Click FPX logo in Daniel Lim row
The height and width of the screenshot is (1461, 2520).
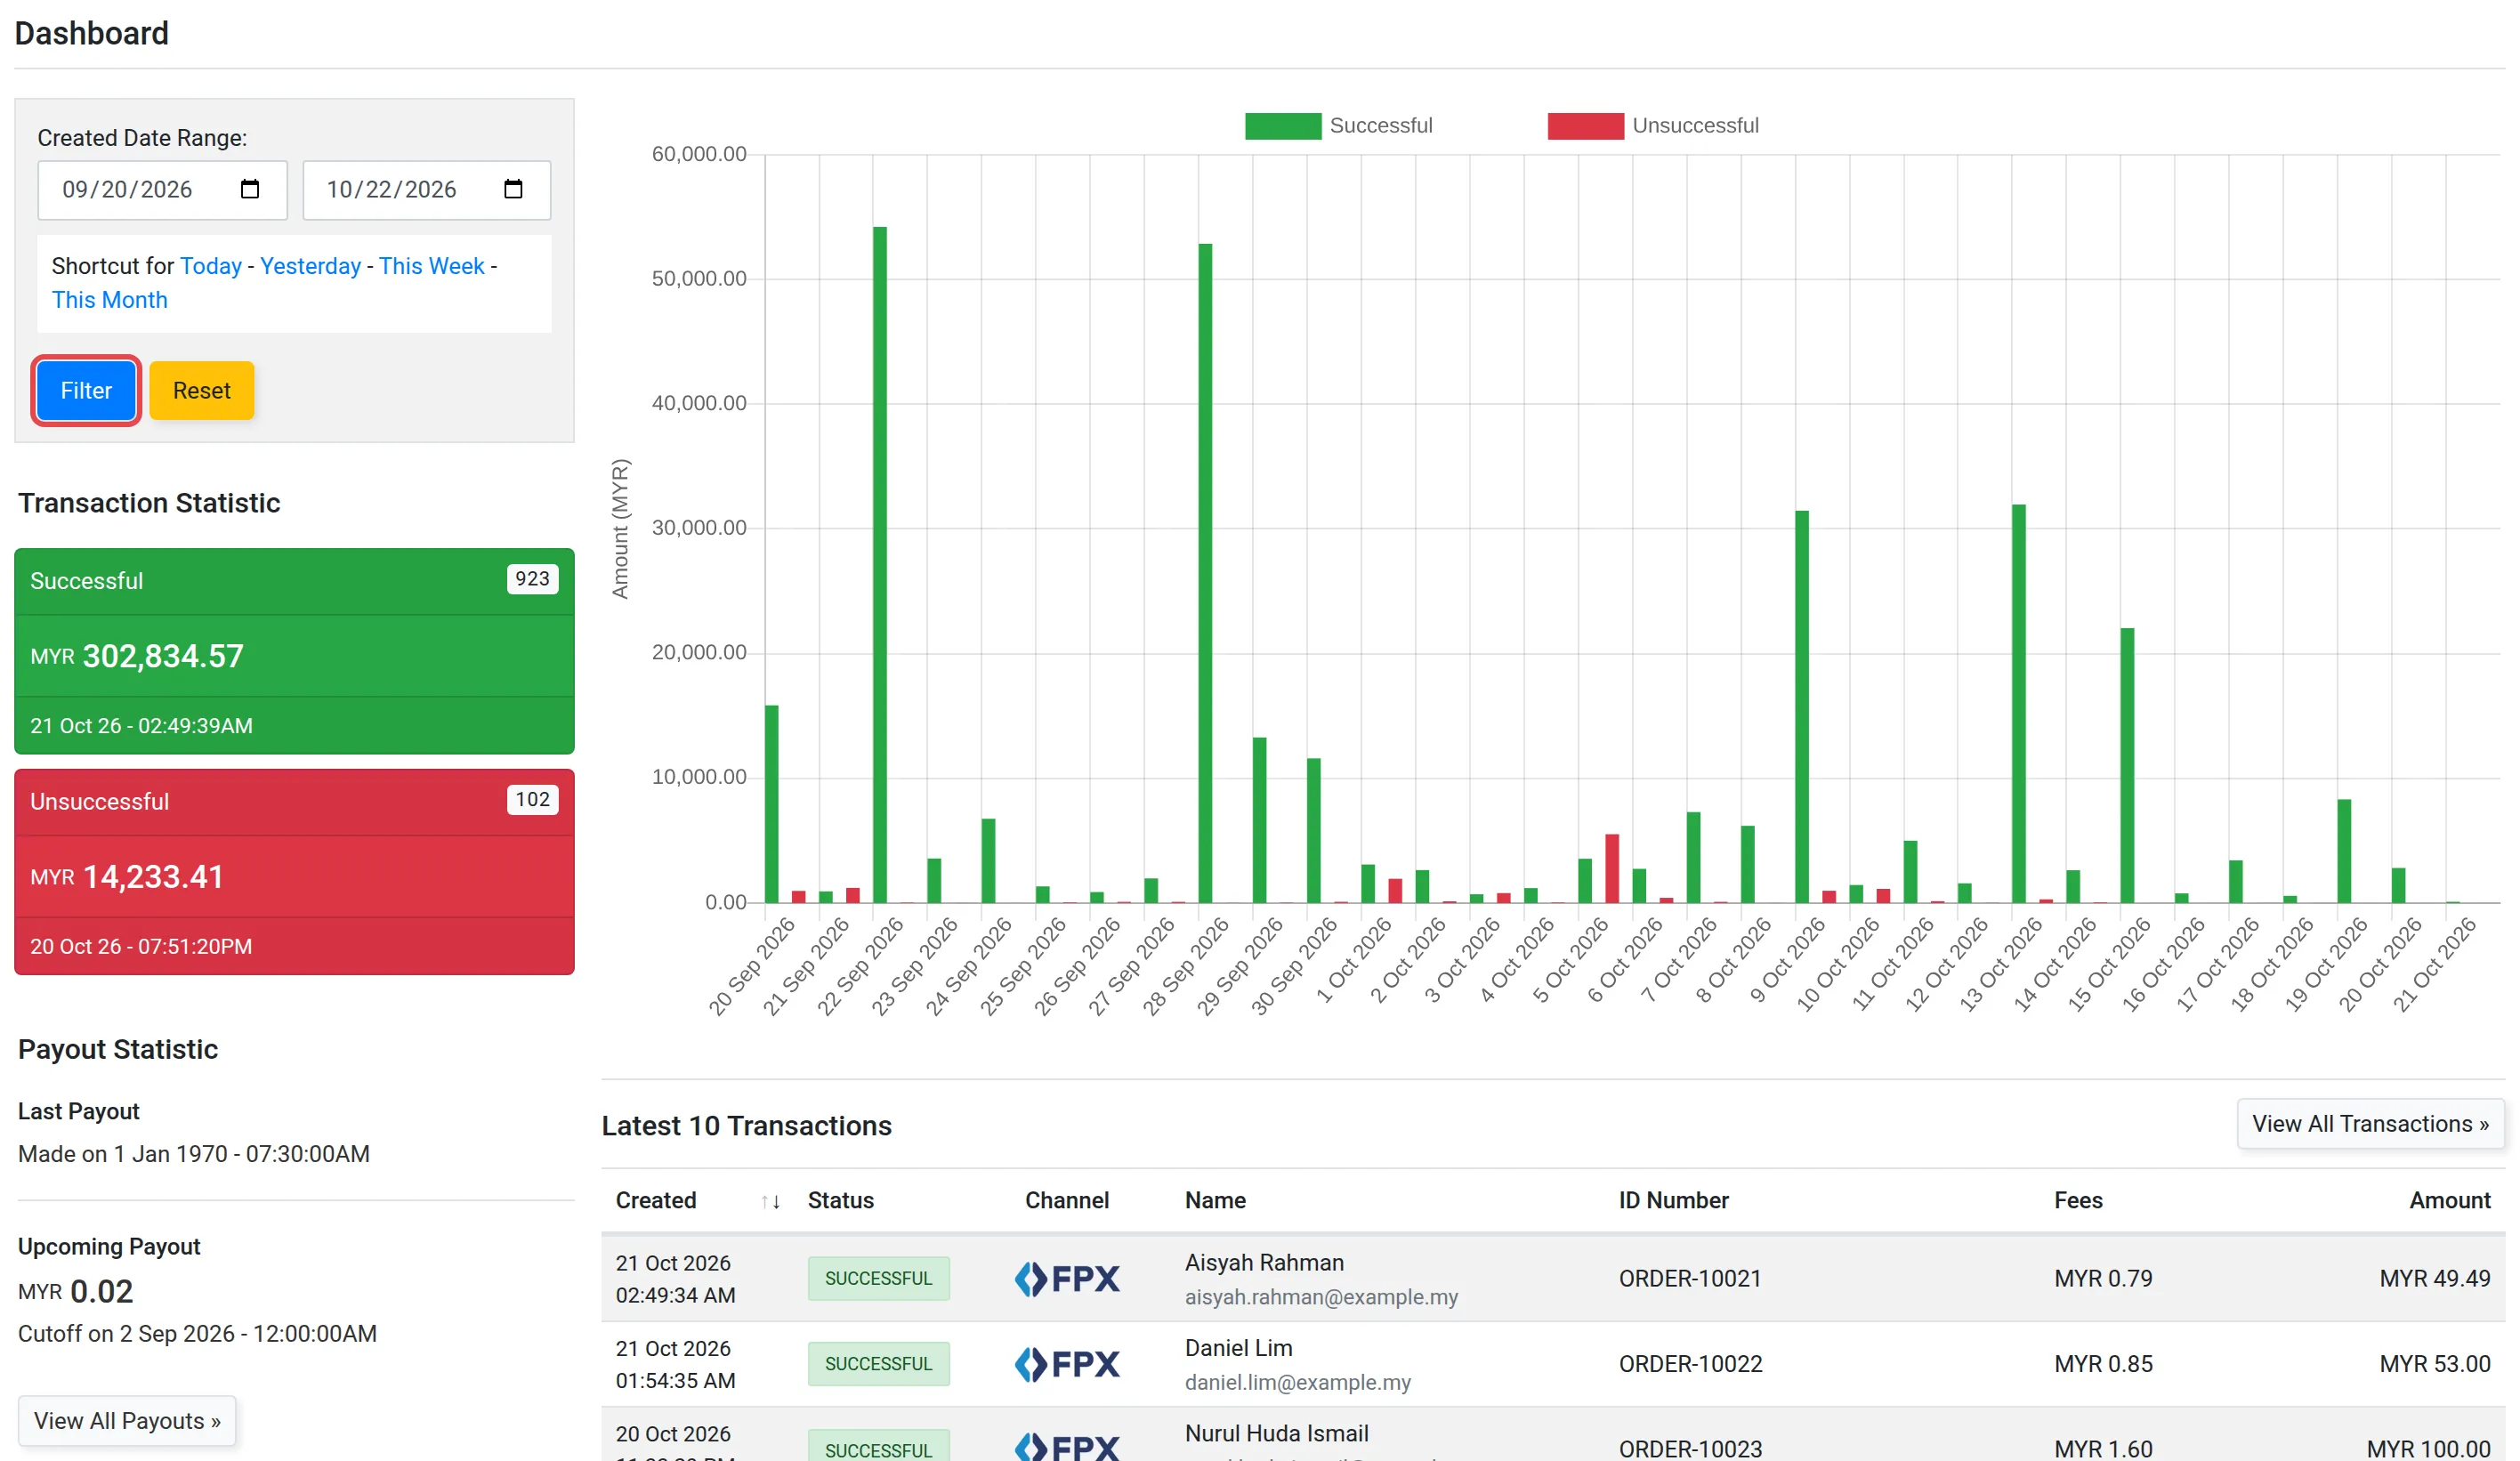click(1067, 1363)
